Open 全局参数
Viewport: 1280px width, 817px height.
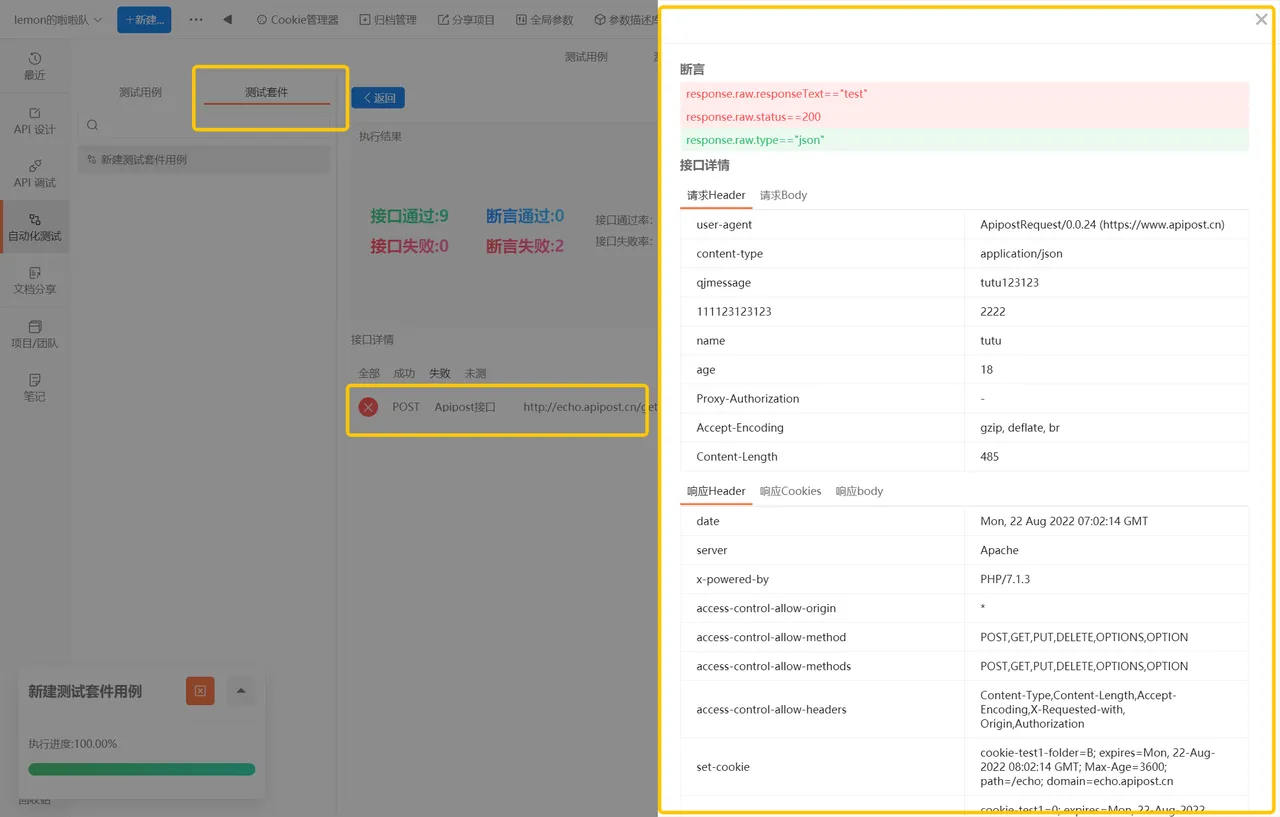point(545,20)
